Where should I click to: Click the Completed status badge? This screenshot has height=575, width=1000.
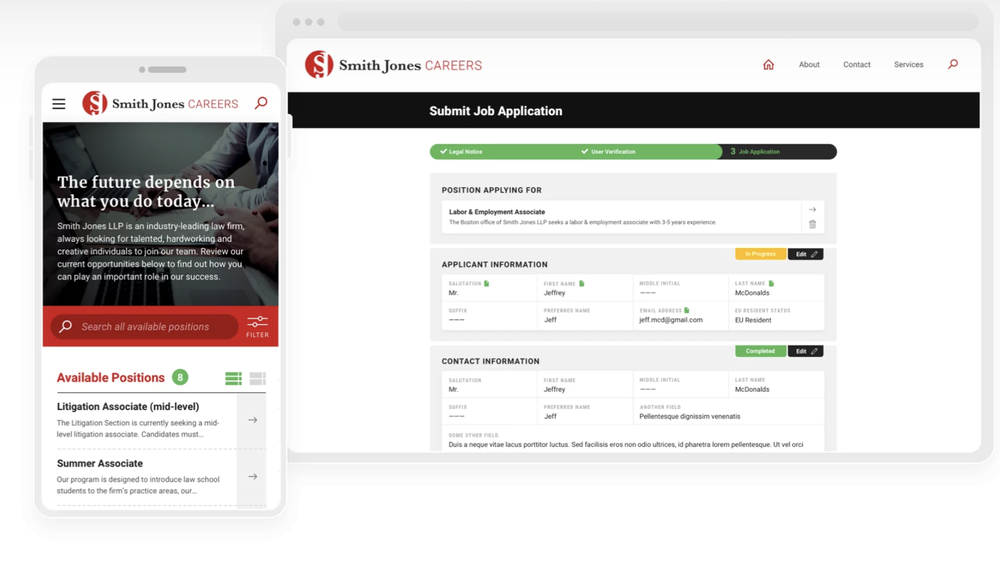click(x=760, y=351)
